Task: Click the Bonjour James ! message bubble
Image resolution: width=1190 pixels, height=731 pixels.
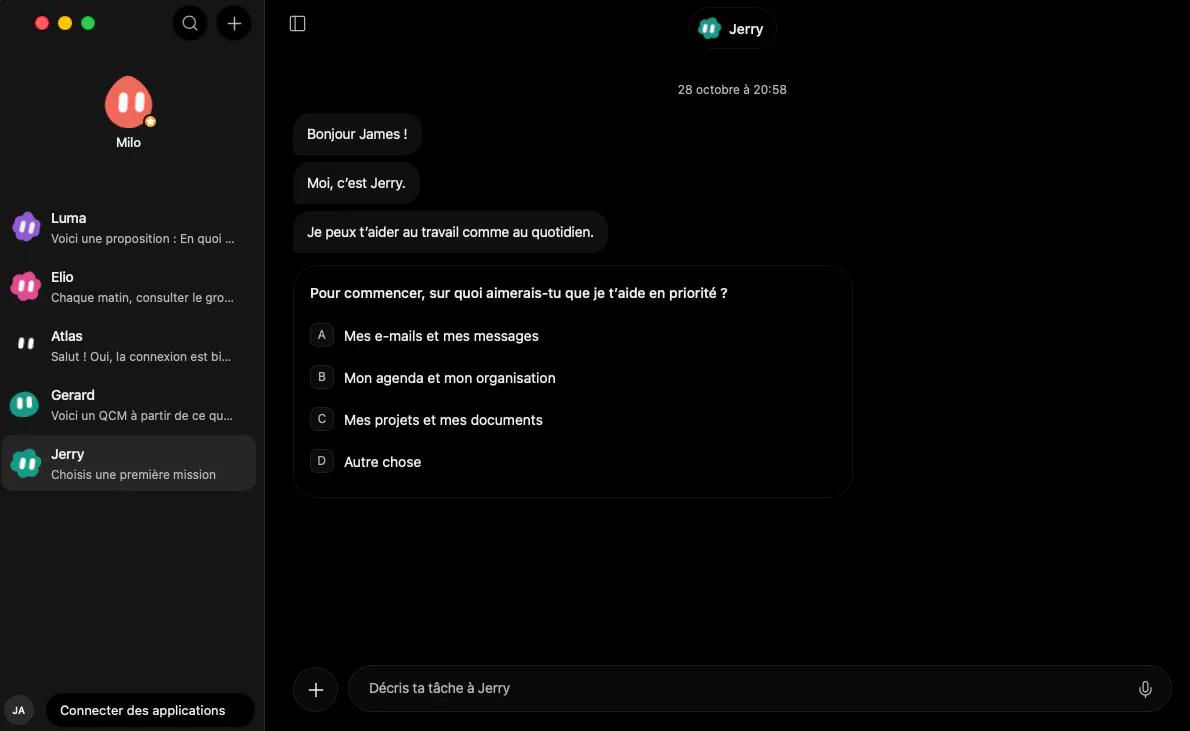Action: 357,134
